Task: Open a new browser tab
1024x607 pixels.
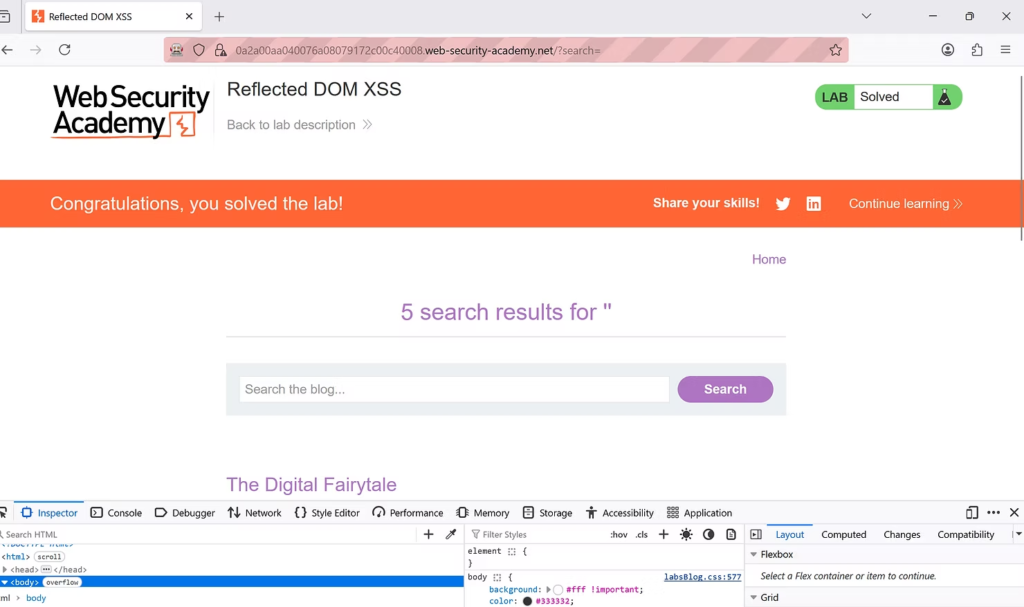Action: 219,16
